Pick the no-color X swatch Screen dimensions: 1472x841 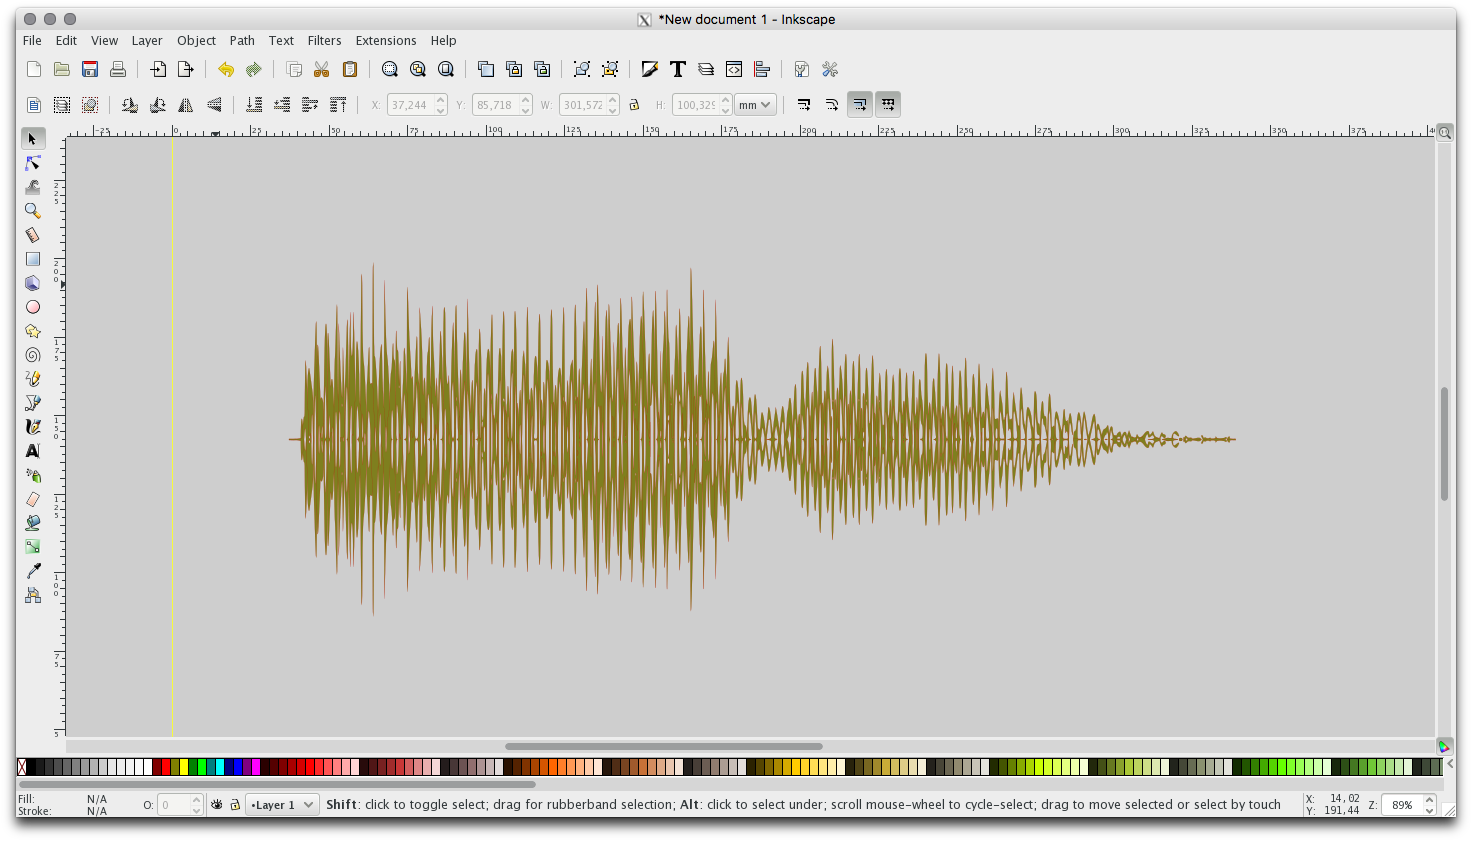click(22, 767)
